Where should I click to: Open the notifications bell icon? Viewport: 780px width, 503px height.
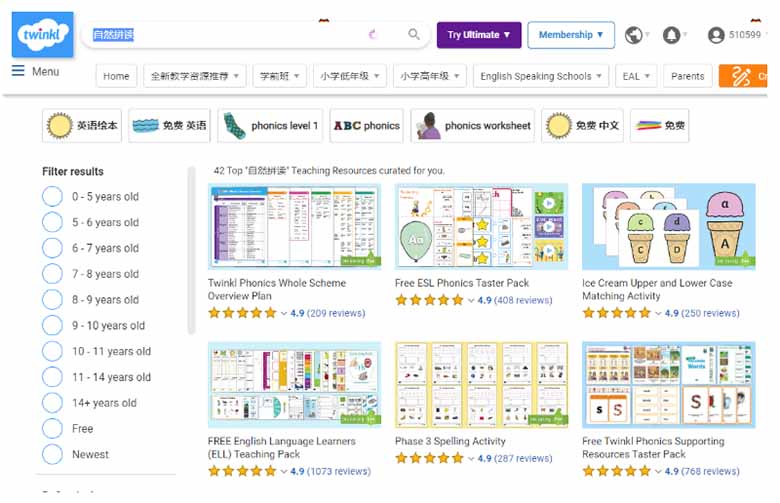672,35
